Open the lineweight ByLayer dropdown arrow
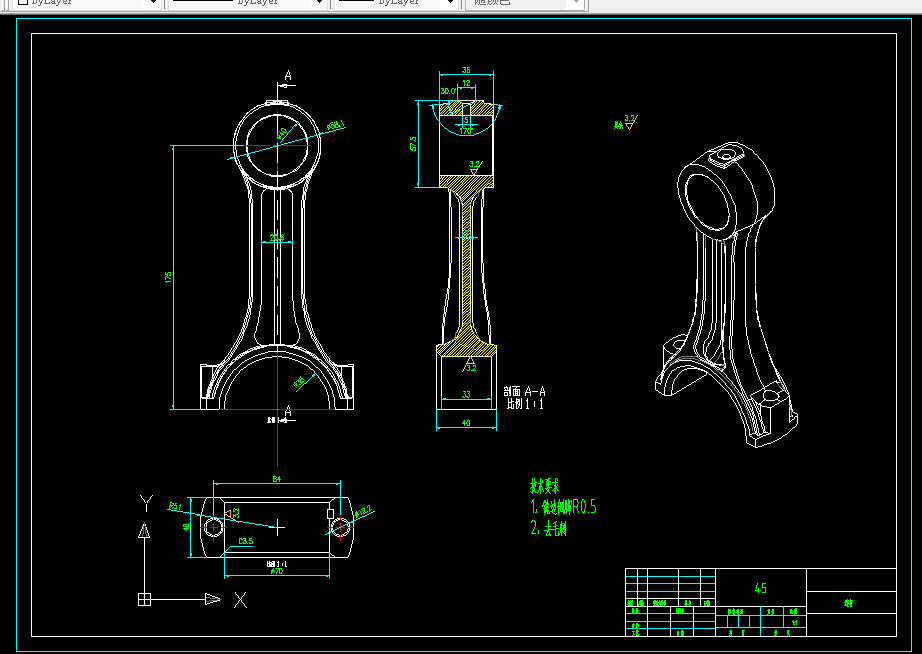922x654 pixels. coord(450,2)
